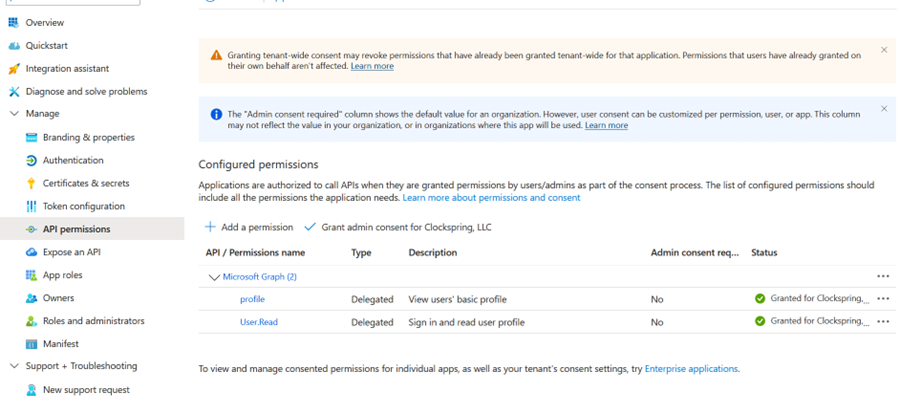
Task: Open the Overview page
Action: coord(45,22)
